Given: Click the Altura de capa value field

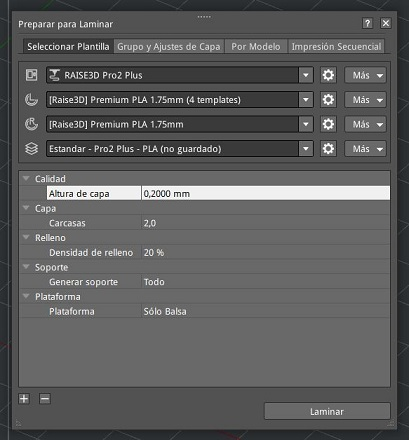Looking at the screenshot, I should point(266,193).
